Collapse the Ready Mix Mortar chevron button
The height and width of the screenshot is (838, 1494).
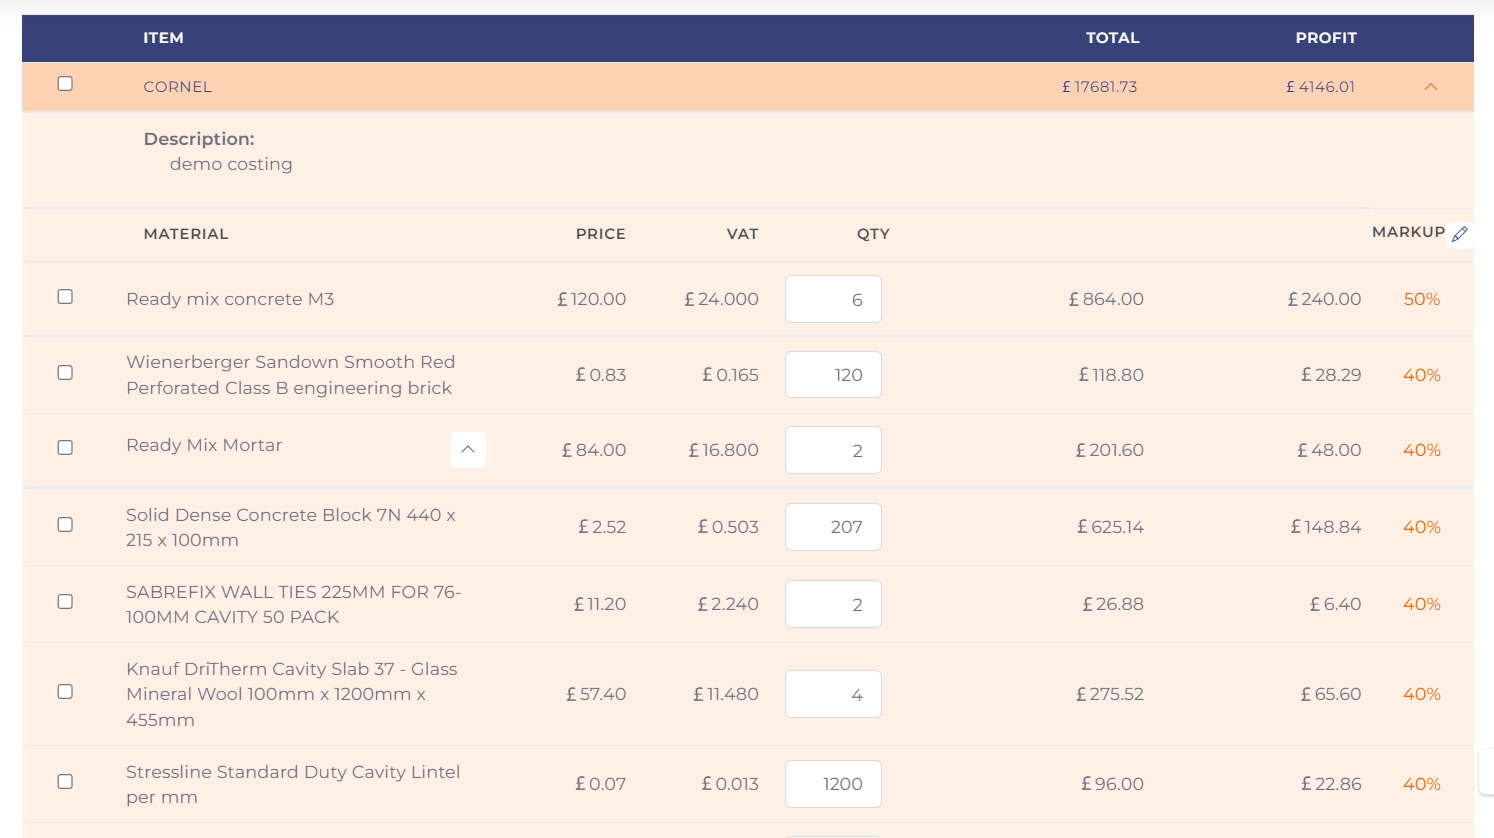point(467,450)
